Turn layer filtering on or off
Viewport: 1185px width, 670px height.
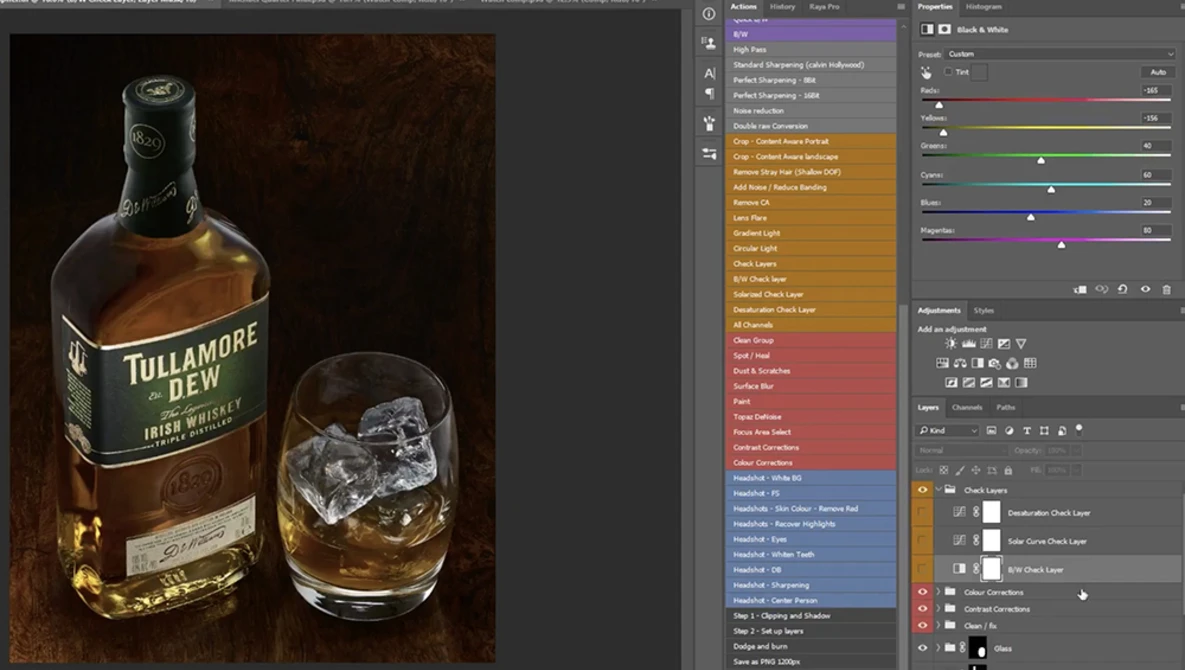click(x=1079, y=429)
